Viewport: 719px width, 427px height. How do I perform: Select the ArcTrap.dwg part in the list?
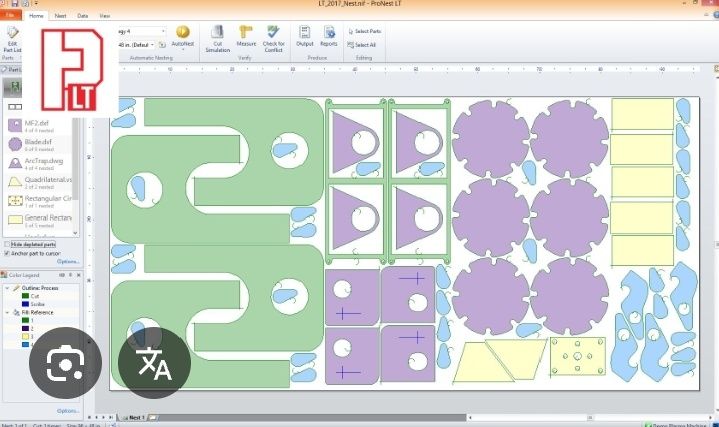coord(39,163)
